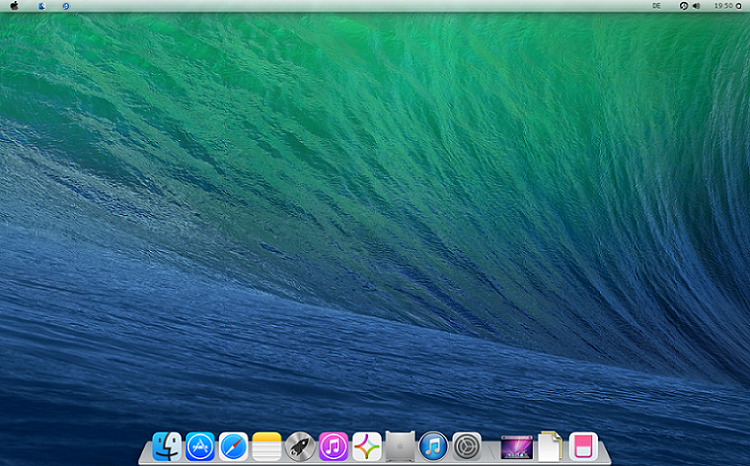Open the Spotlight search icon

tap(739, 6)
